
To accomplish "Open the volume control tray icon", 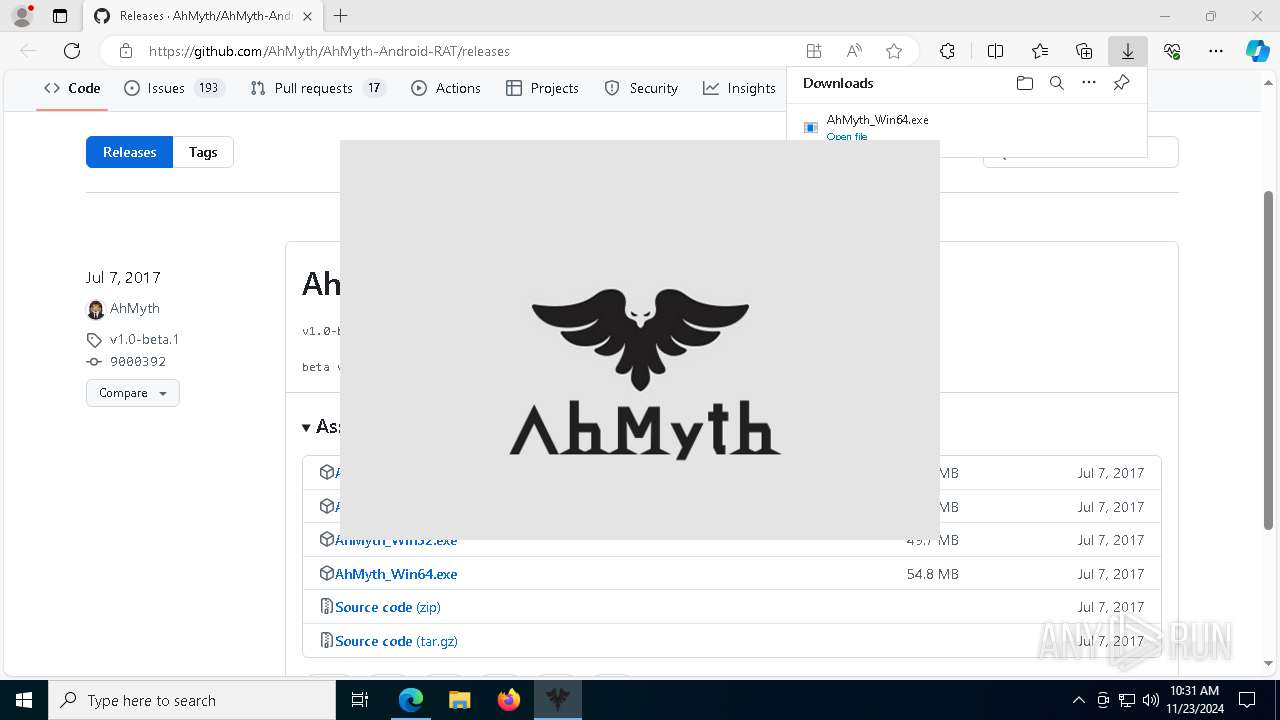I will (1150, 700).
